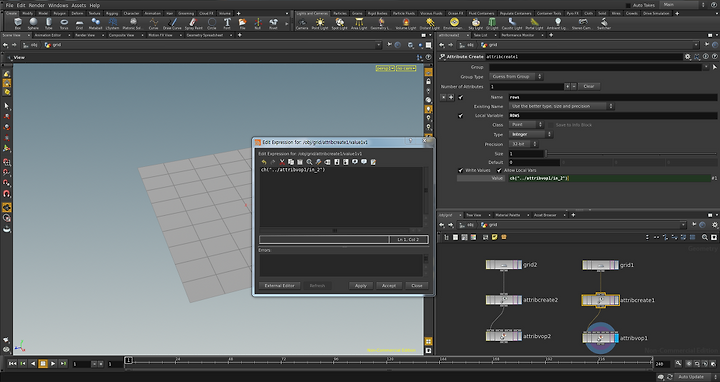Open the Group Type dropdown
Image resolution: width=720 pixels, height=382 pixels.
516,77
